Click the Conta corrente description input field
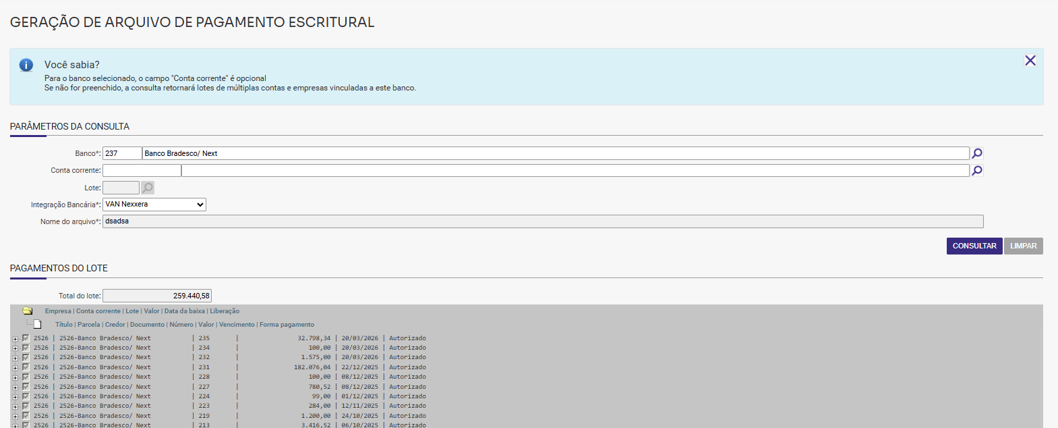 coord(576,171)
